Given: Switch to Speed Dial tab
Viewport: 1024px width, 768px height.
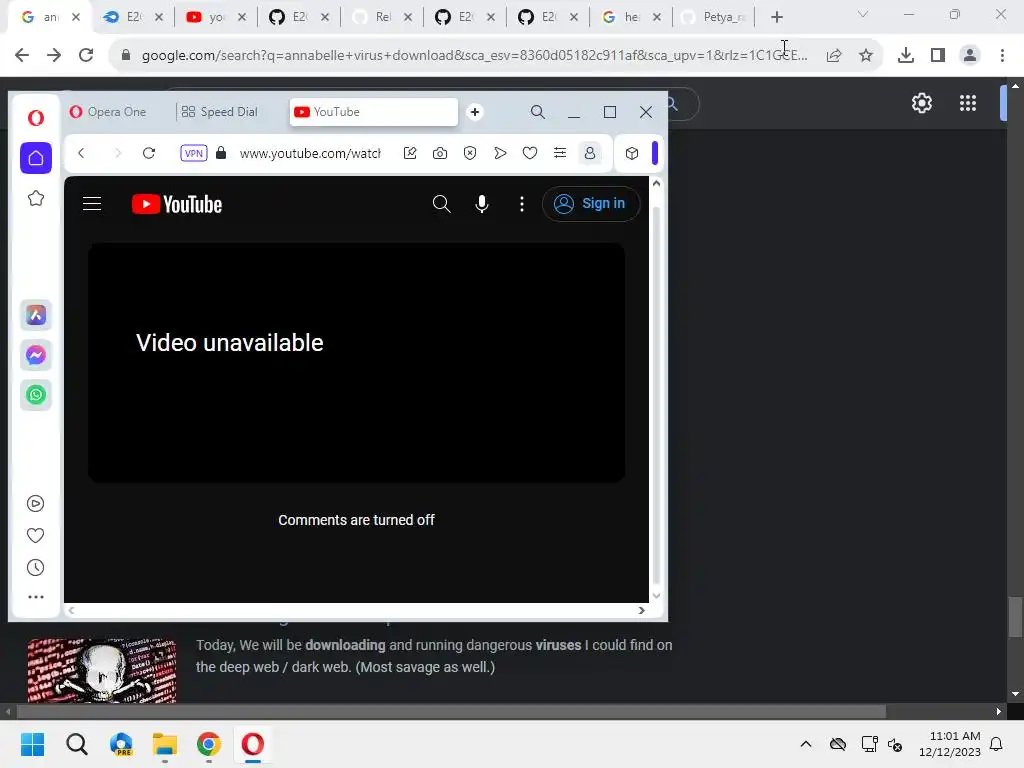Looking at the screenshot, I should click(x=219, y=112).
